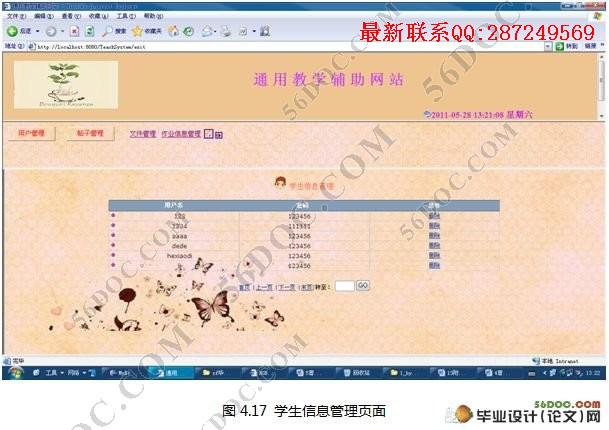Open the 工具 menu
The width and height of the screenshot is (609, 430).
click(126, 16)
